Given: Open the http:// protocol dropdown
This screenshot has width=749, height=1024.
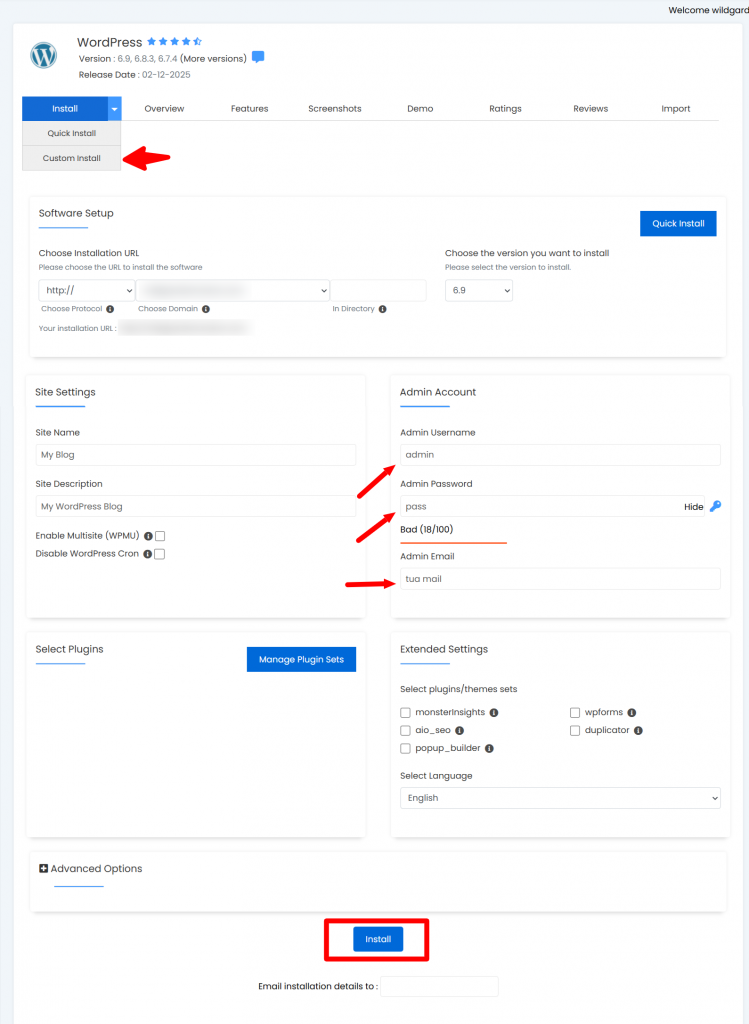Looking at the screenshot, I should [x=87, y=290].
